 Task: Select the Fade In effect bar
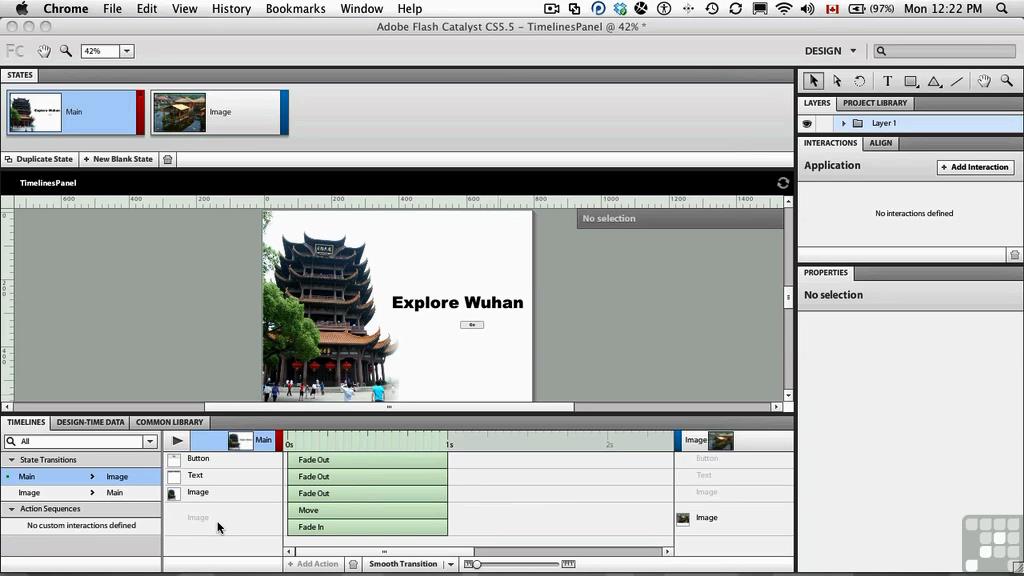(368, 527)
